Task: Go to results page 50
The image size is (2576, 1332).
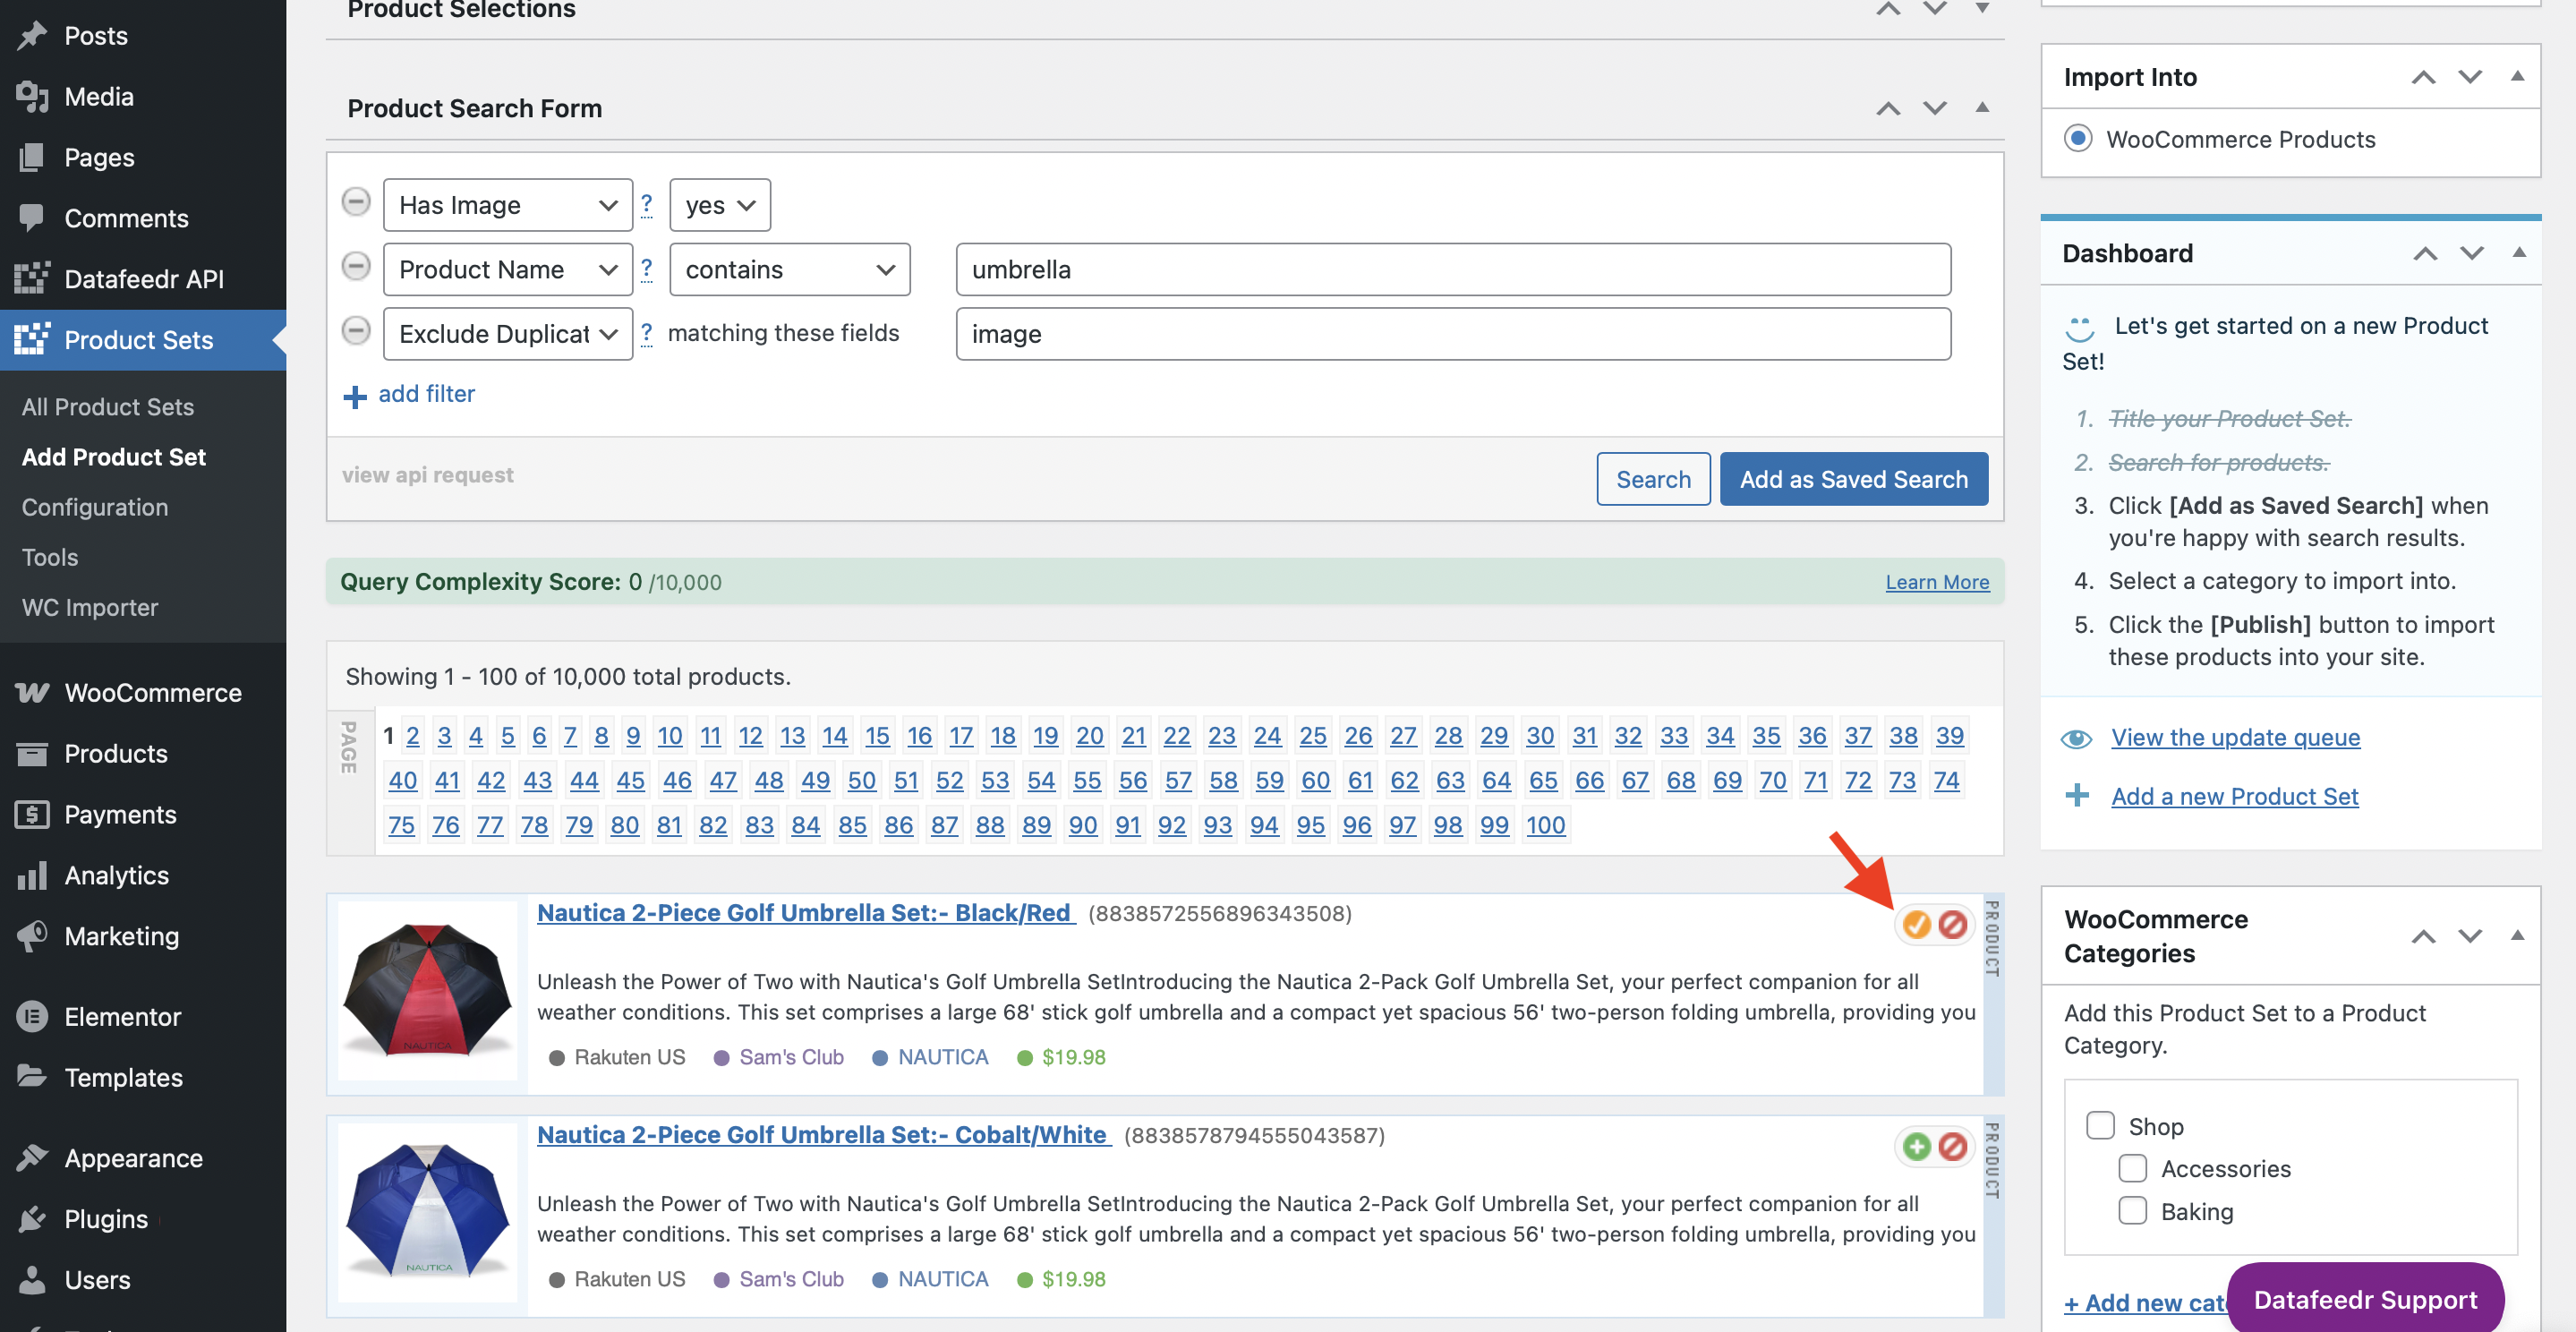Action: 861,780
